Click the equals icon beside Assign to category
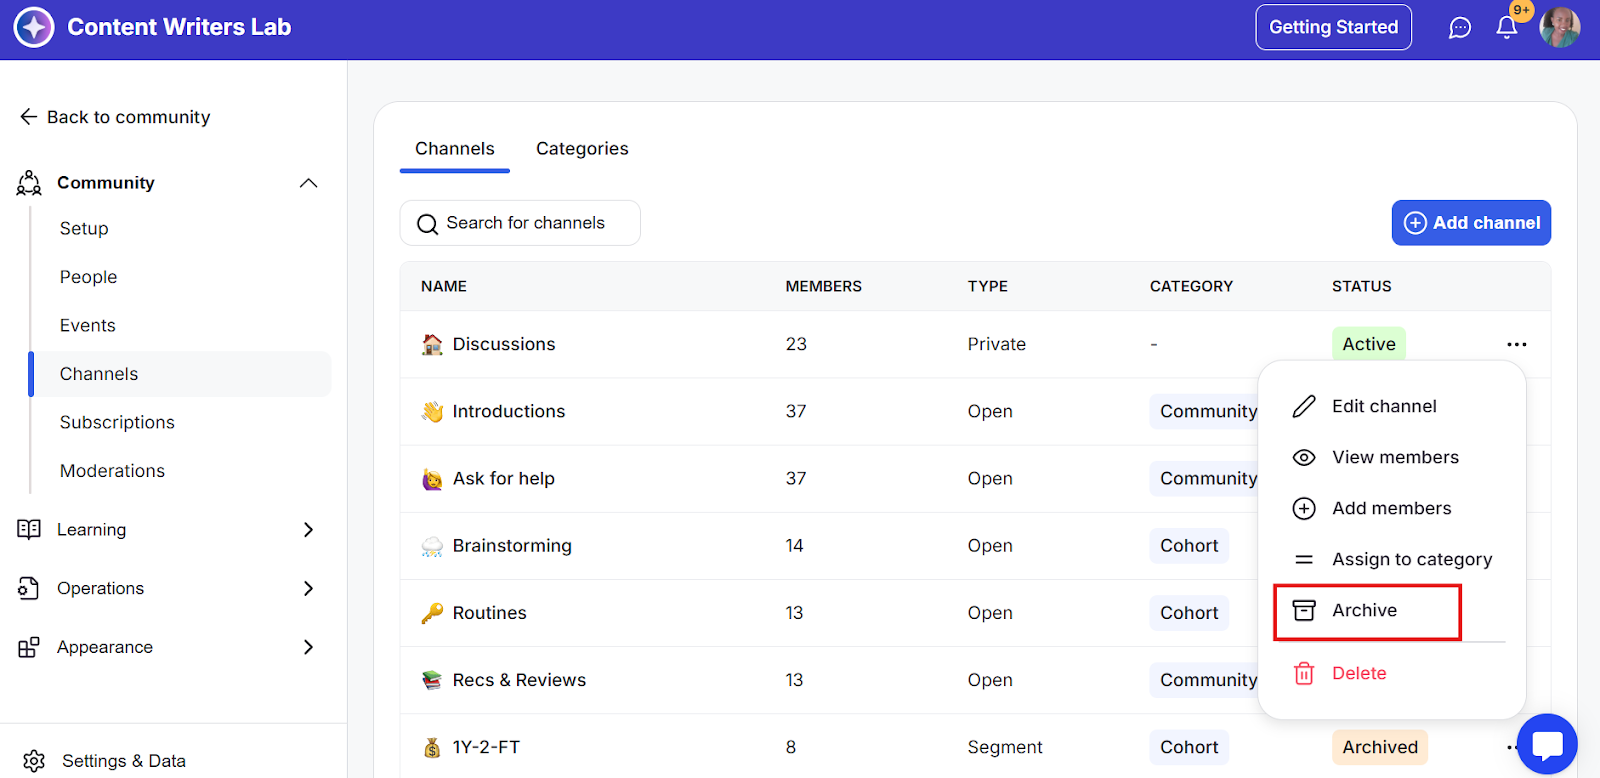The image size is (1600, 778). click(x=1304, y=559)
